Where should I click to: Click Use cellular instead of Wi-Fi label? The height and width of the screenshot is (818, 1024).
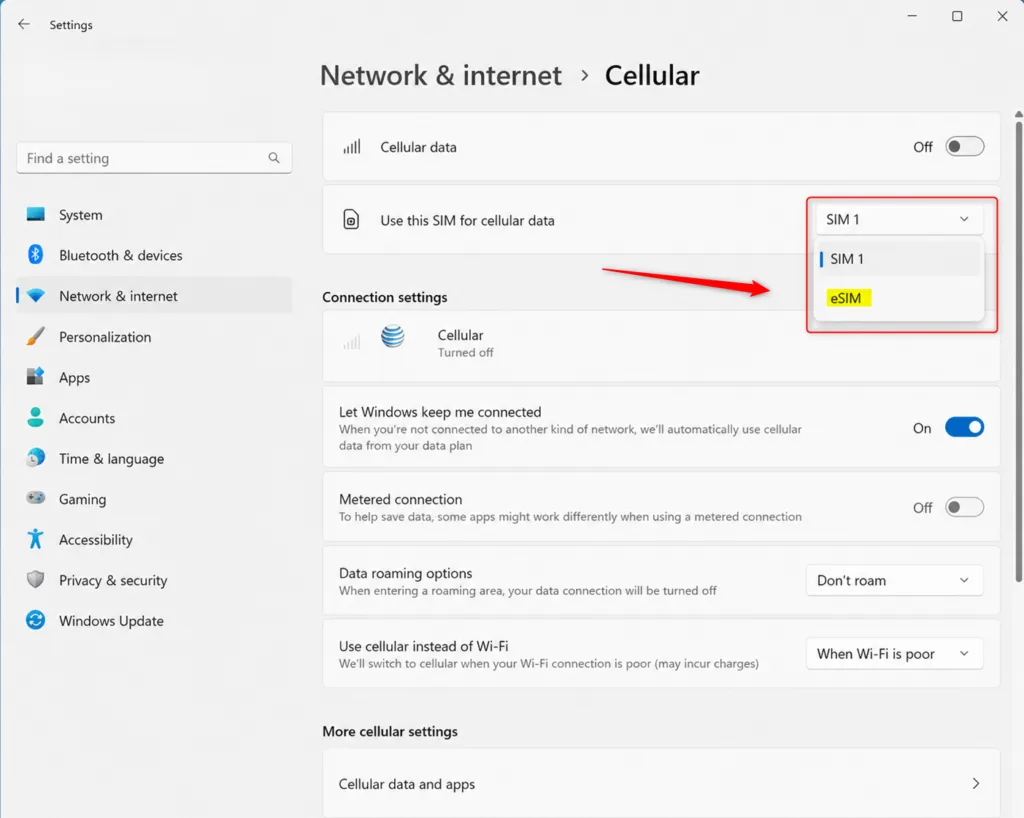click(423, 646)
